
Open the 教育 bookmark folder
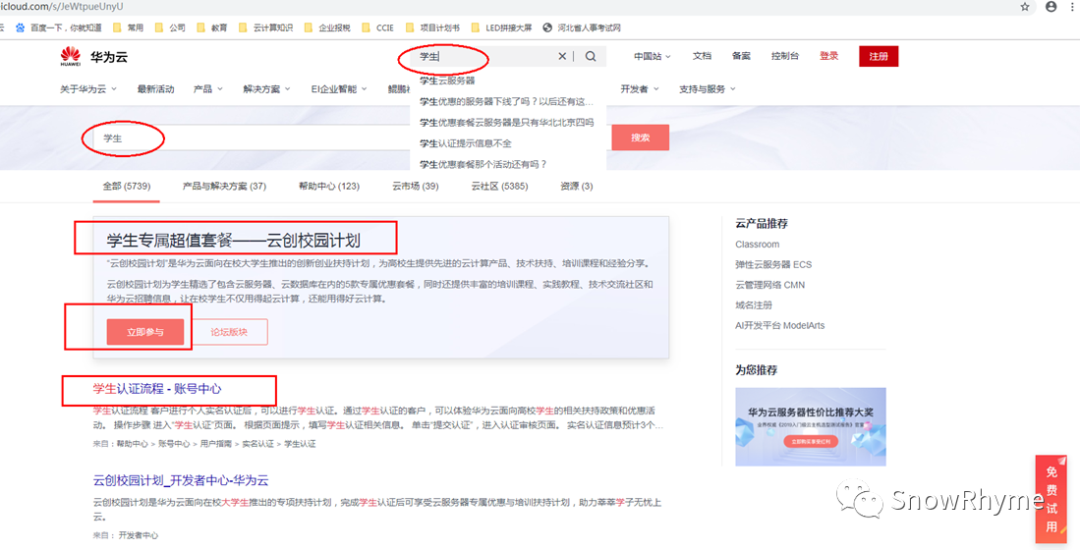(212, 28)
